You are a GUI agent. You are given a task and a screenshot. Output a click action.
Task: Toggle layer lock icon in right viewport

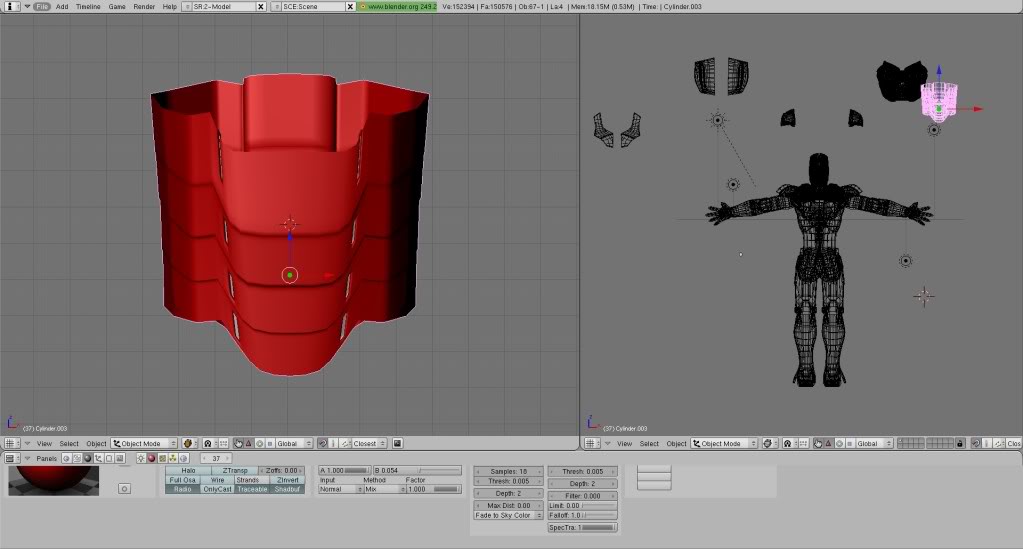tap(960, 443)
